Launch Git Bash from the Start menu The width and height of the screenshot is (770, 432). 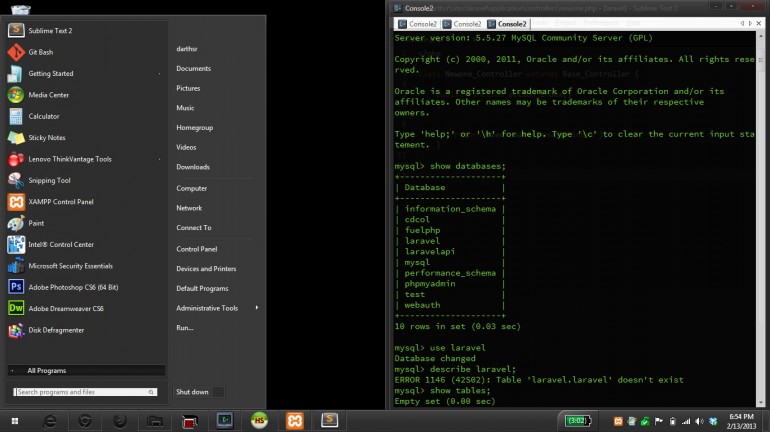86,52
